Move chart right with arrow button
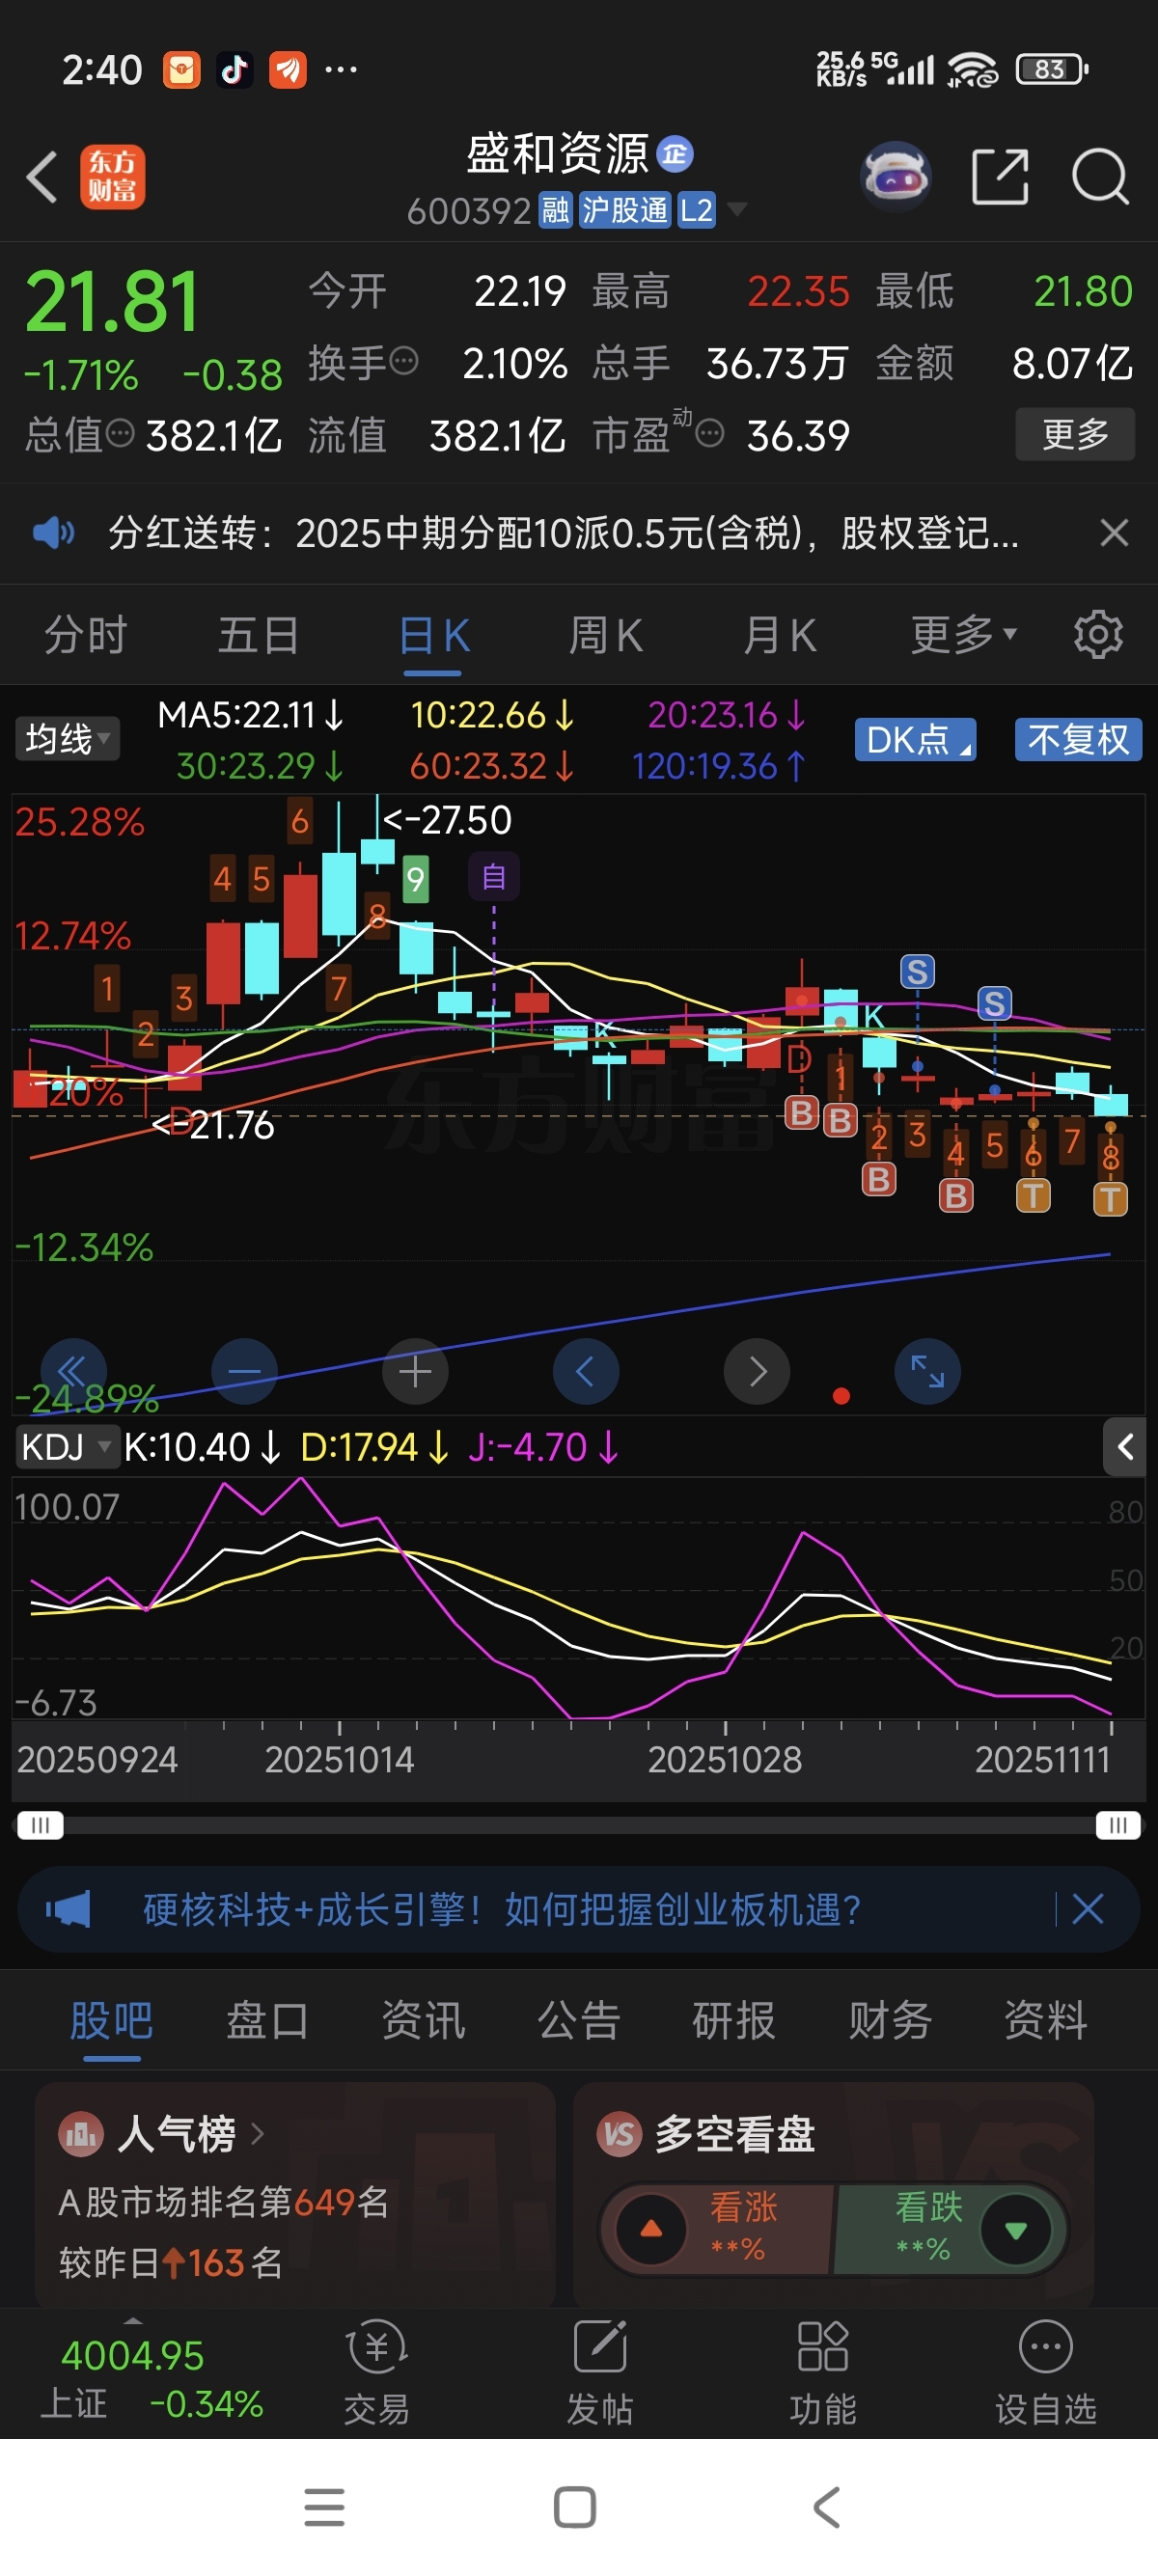 757,1371
